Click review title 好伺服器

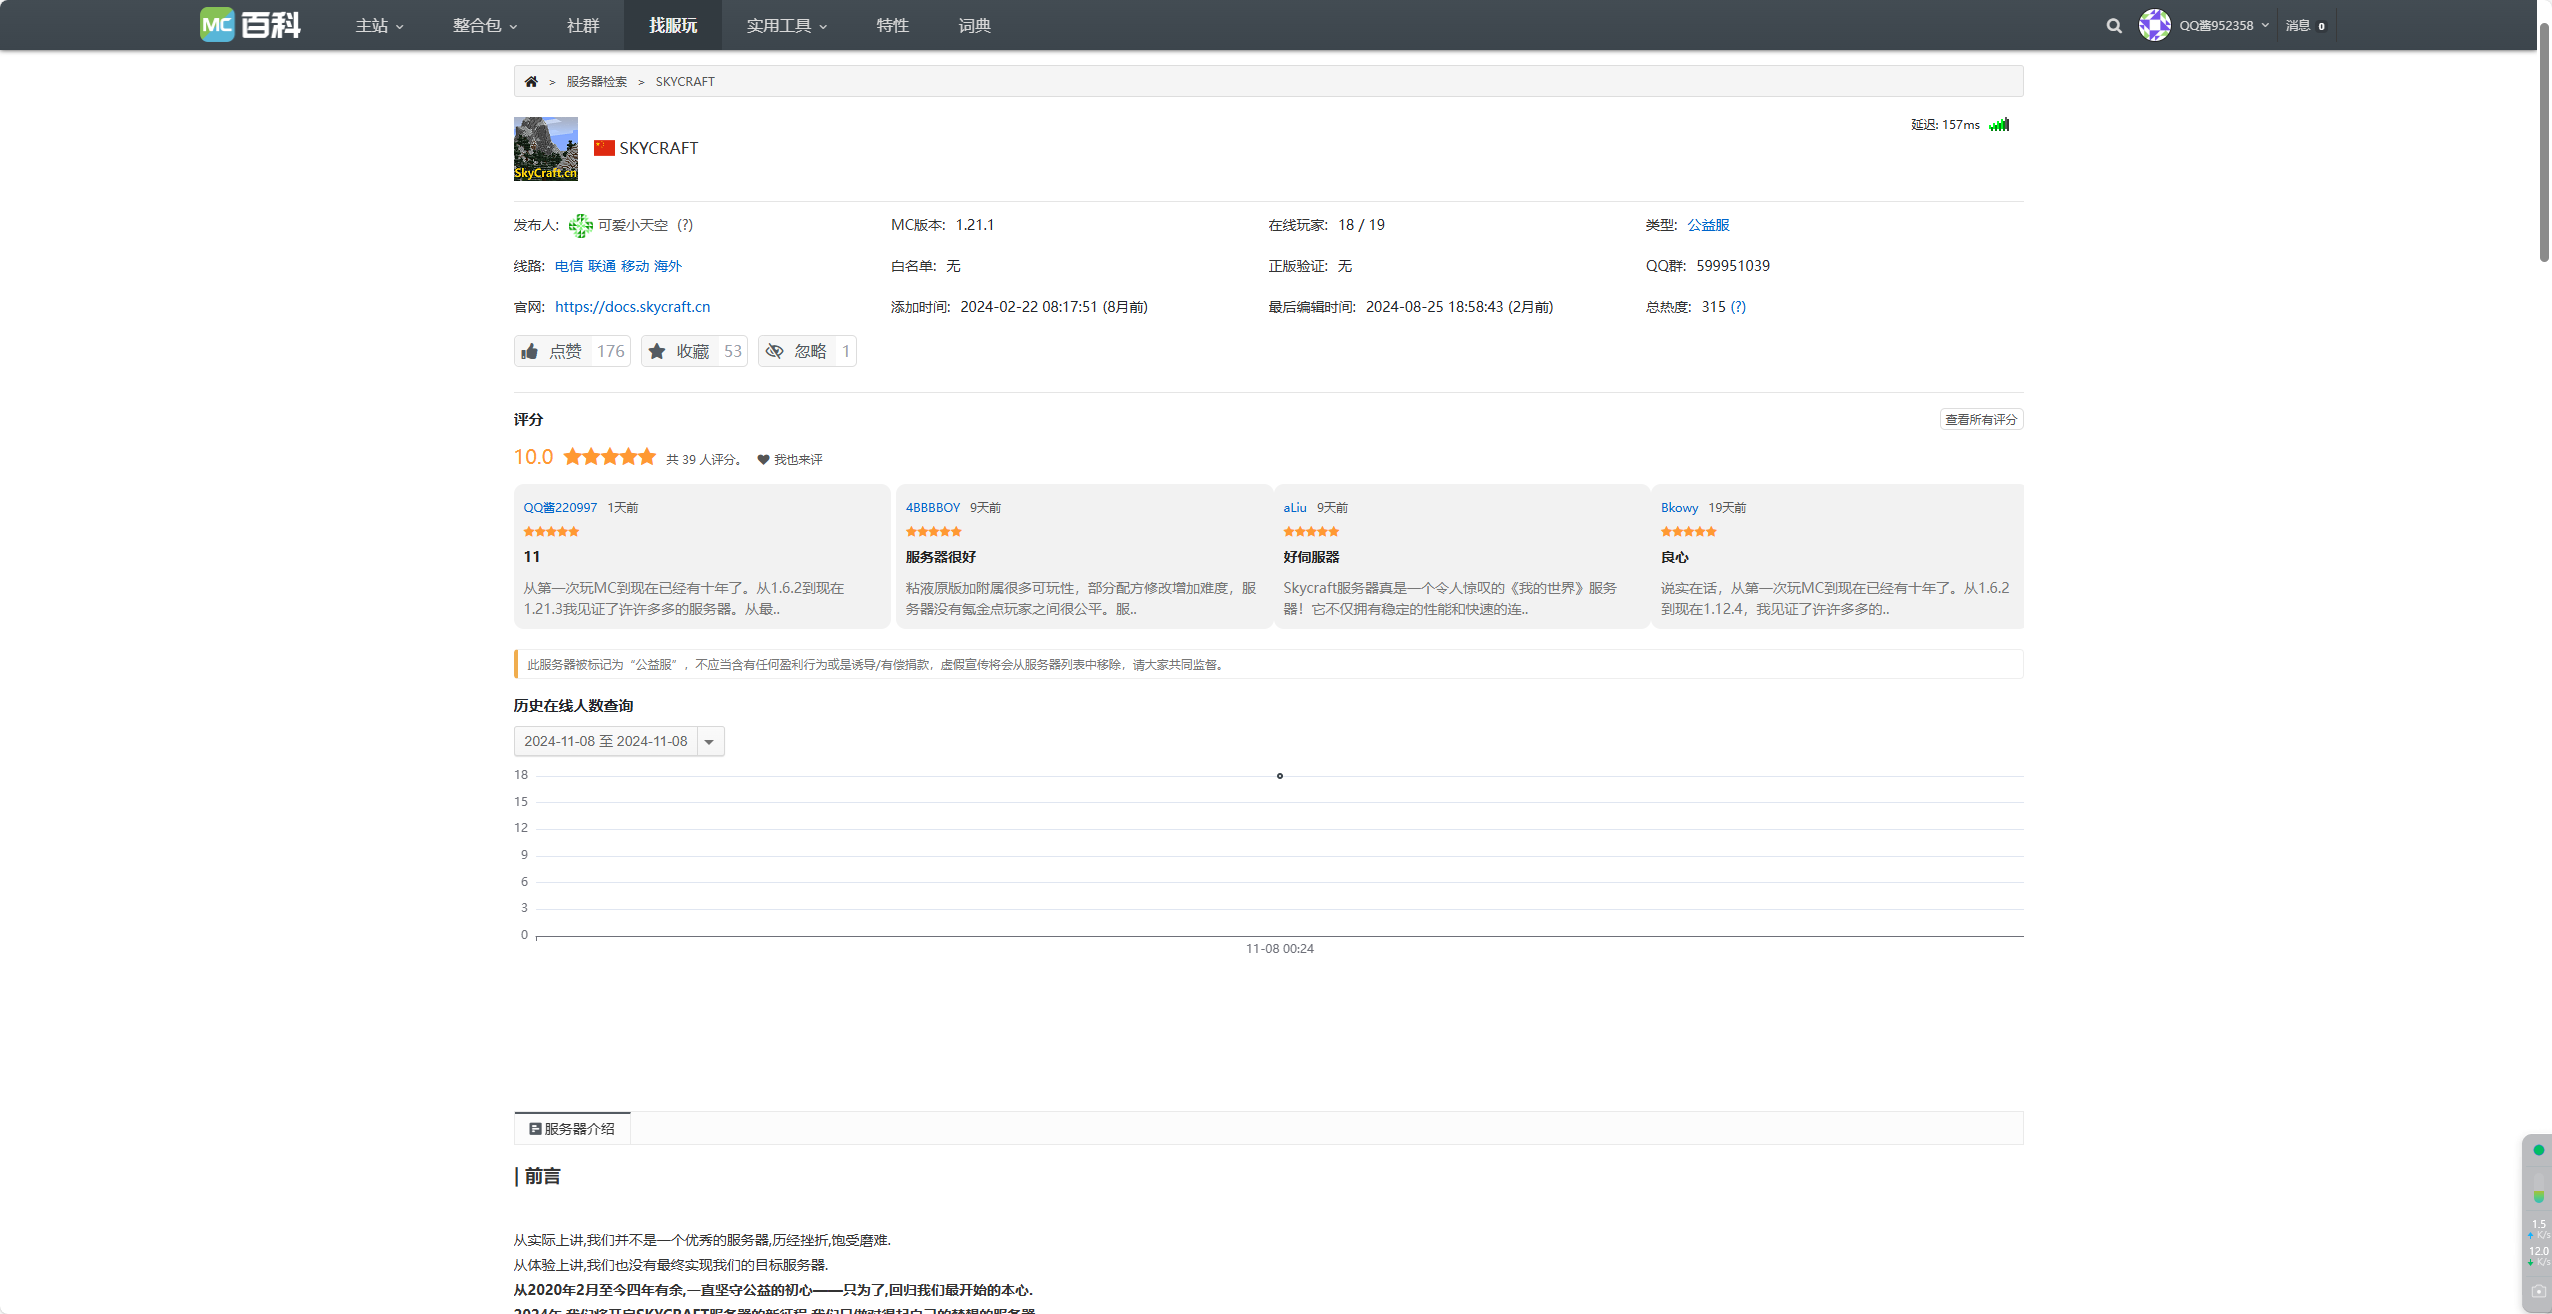tap(1311, 557)
